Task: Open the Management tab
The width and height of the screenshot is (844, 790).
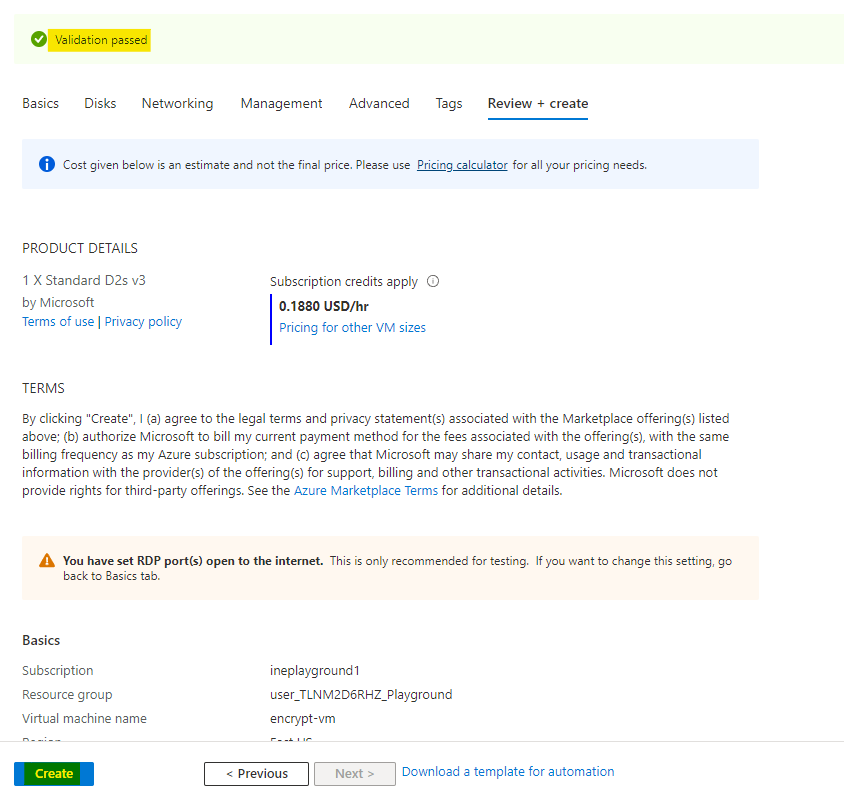Action: pos(281,103)
